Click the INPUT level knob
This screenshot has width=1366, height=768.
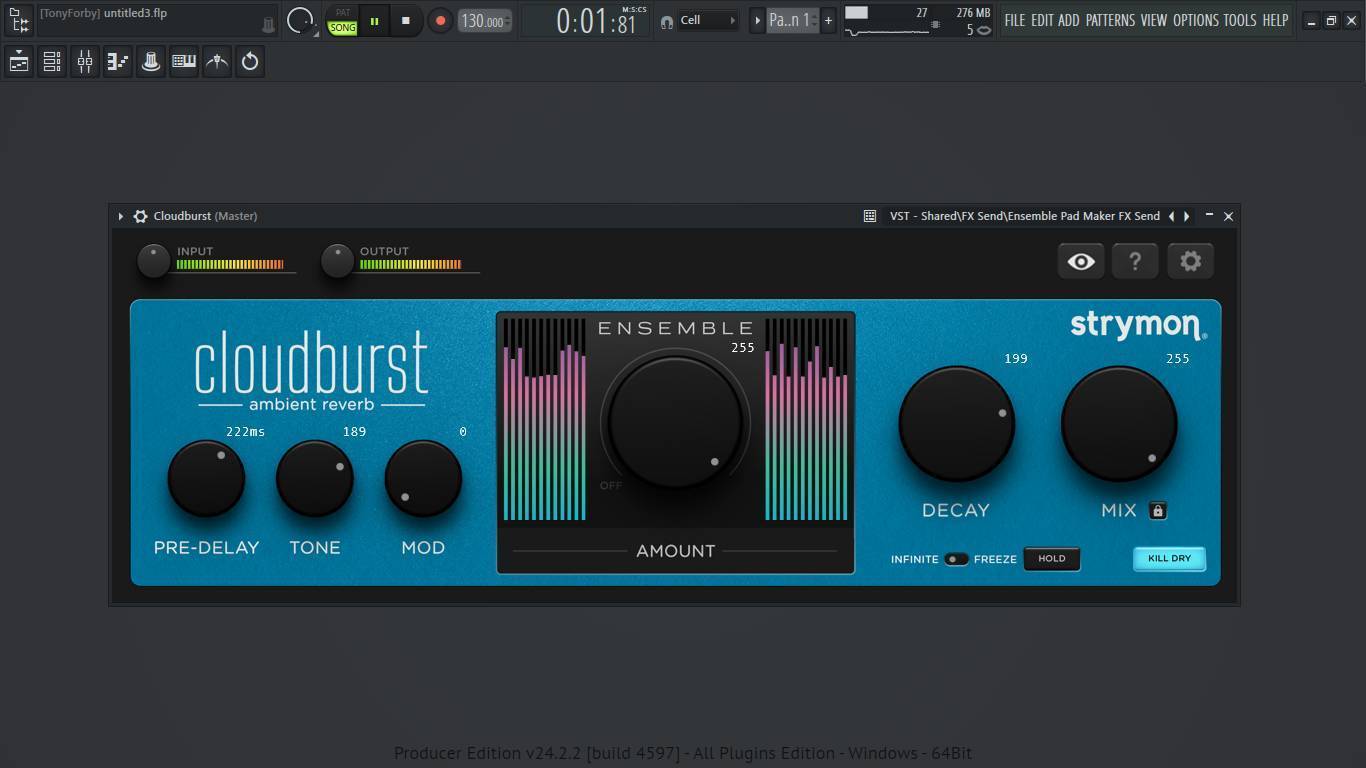pos(153,260)
